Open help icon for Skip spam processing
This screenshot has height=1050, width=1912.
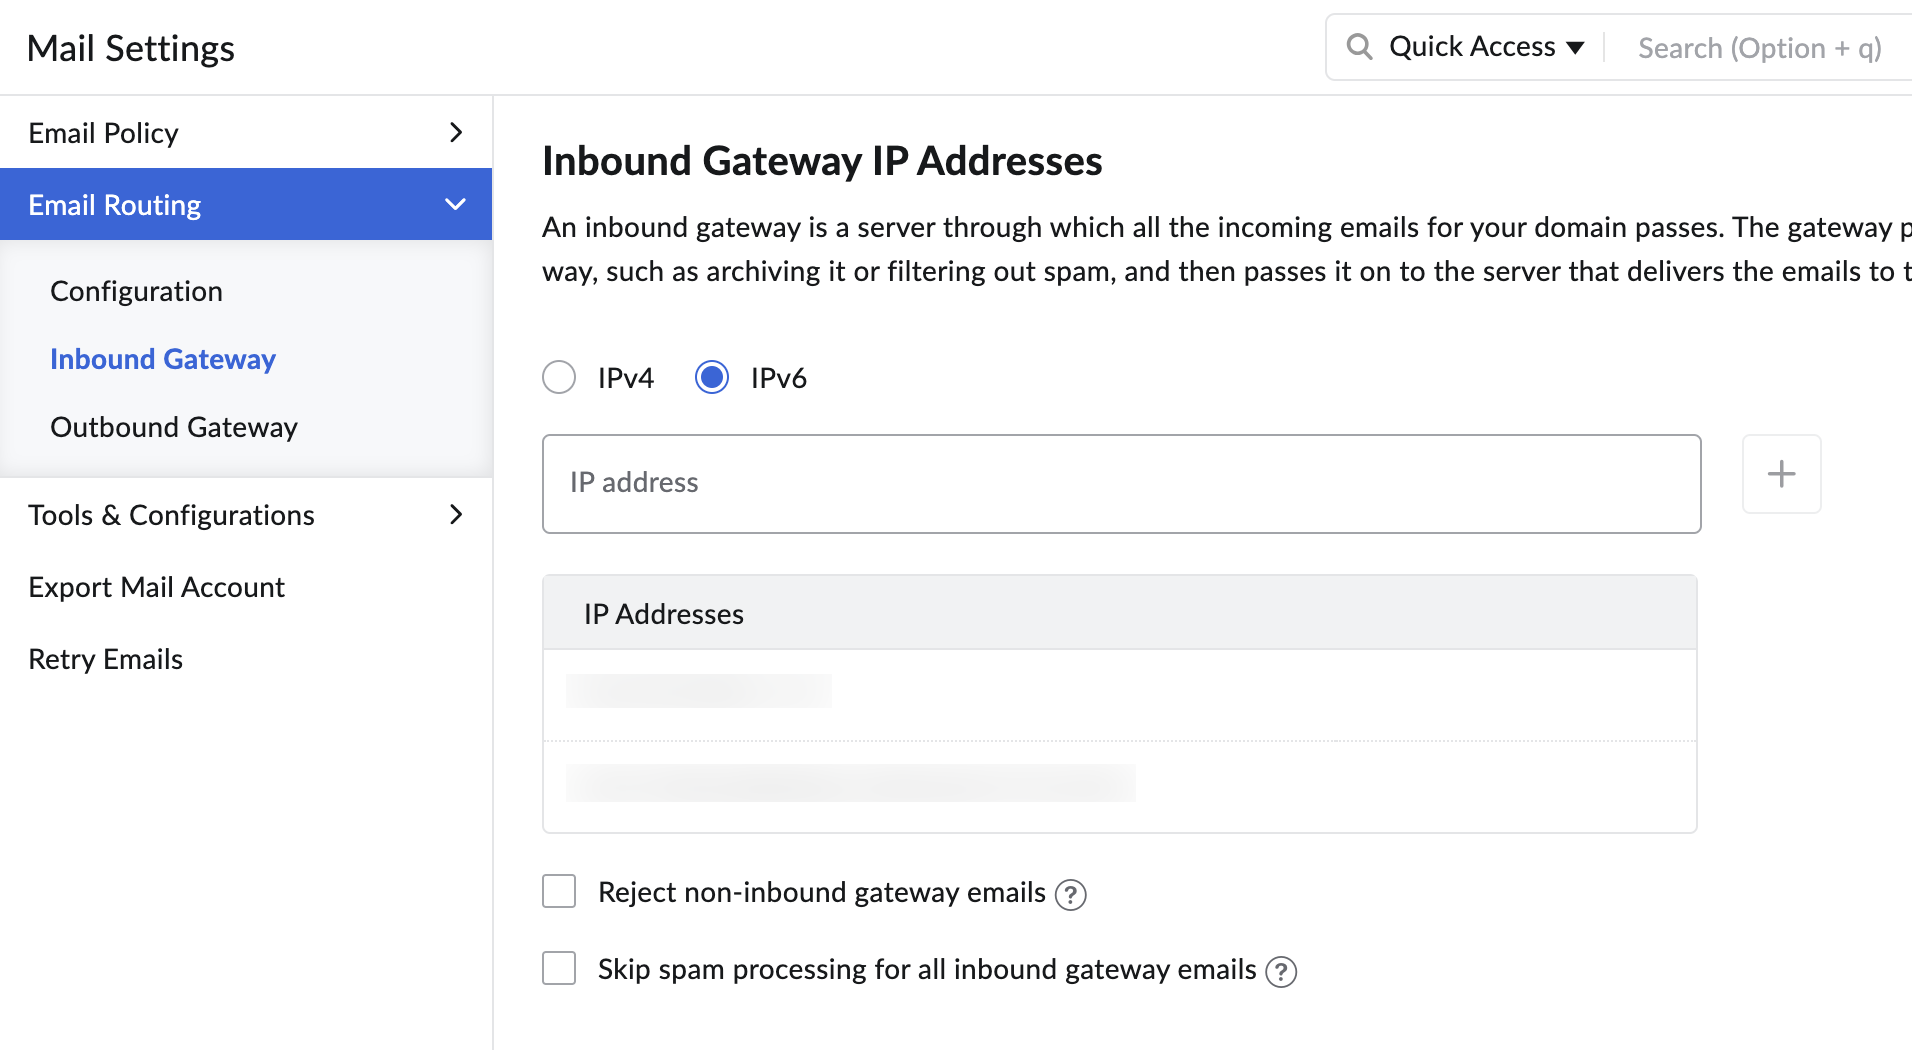point(1281,971)
